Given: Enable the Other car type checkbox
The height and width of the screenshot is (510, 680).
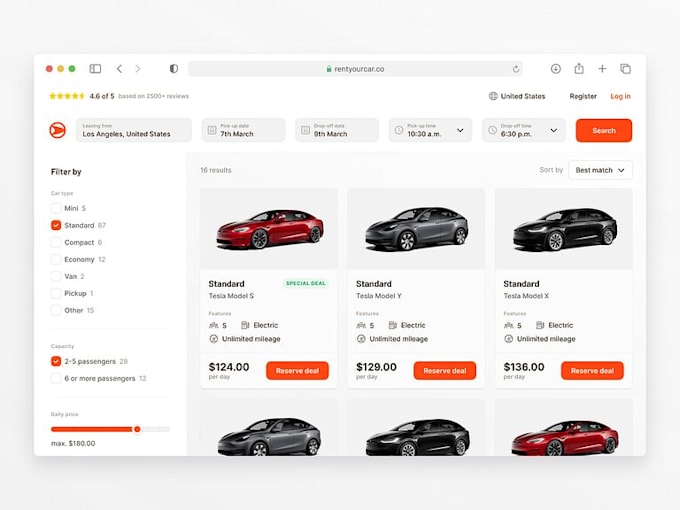Looking at the screenshot, I should click(56, 310).
